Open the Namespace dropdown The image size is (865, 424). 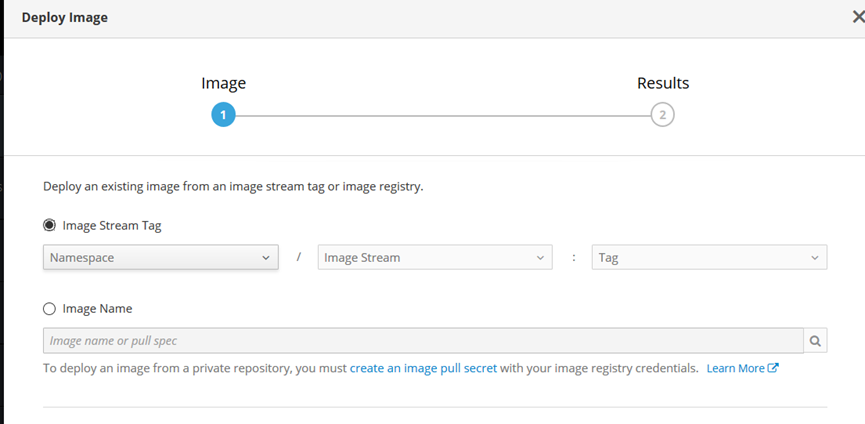click(161, 257)
